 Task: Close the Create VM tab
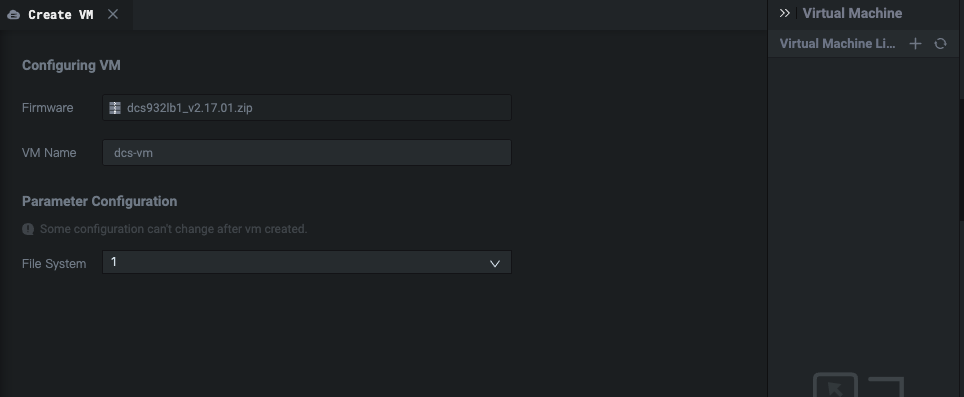[113, 14]
